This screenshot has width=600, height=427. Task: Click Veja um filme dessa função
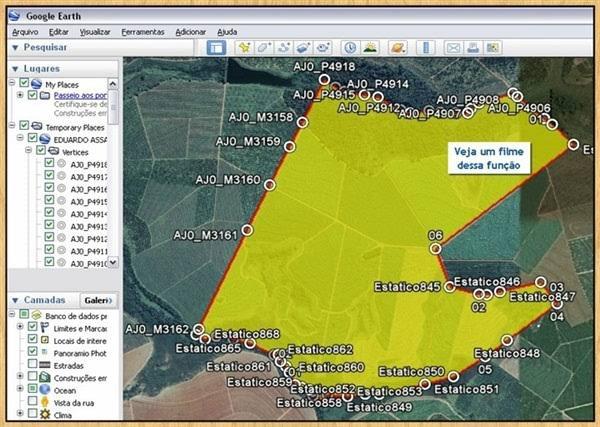point(489,158)
